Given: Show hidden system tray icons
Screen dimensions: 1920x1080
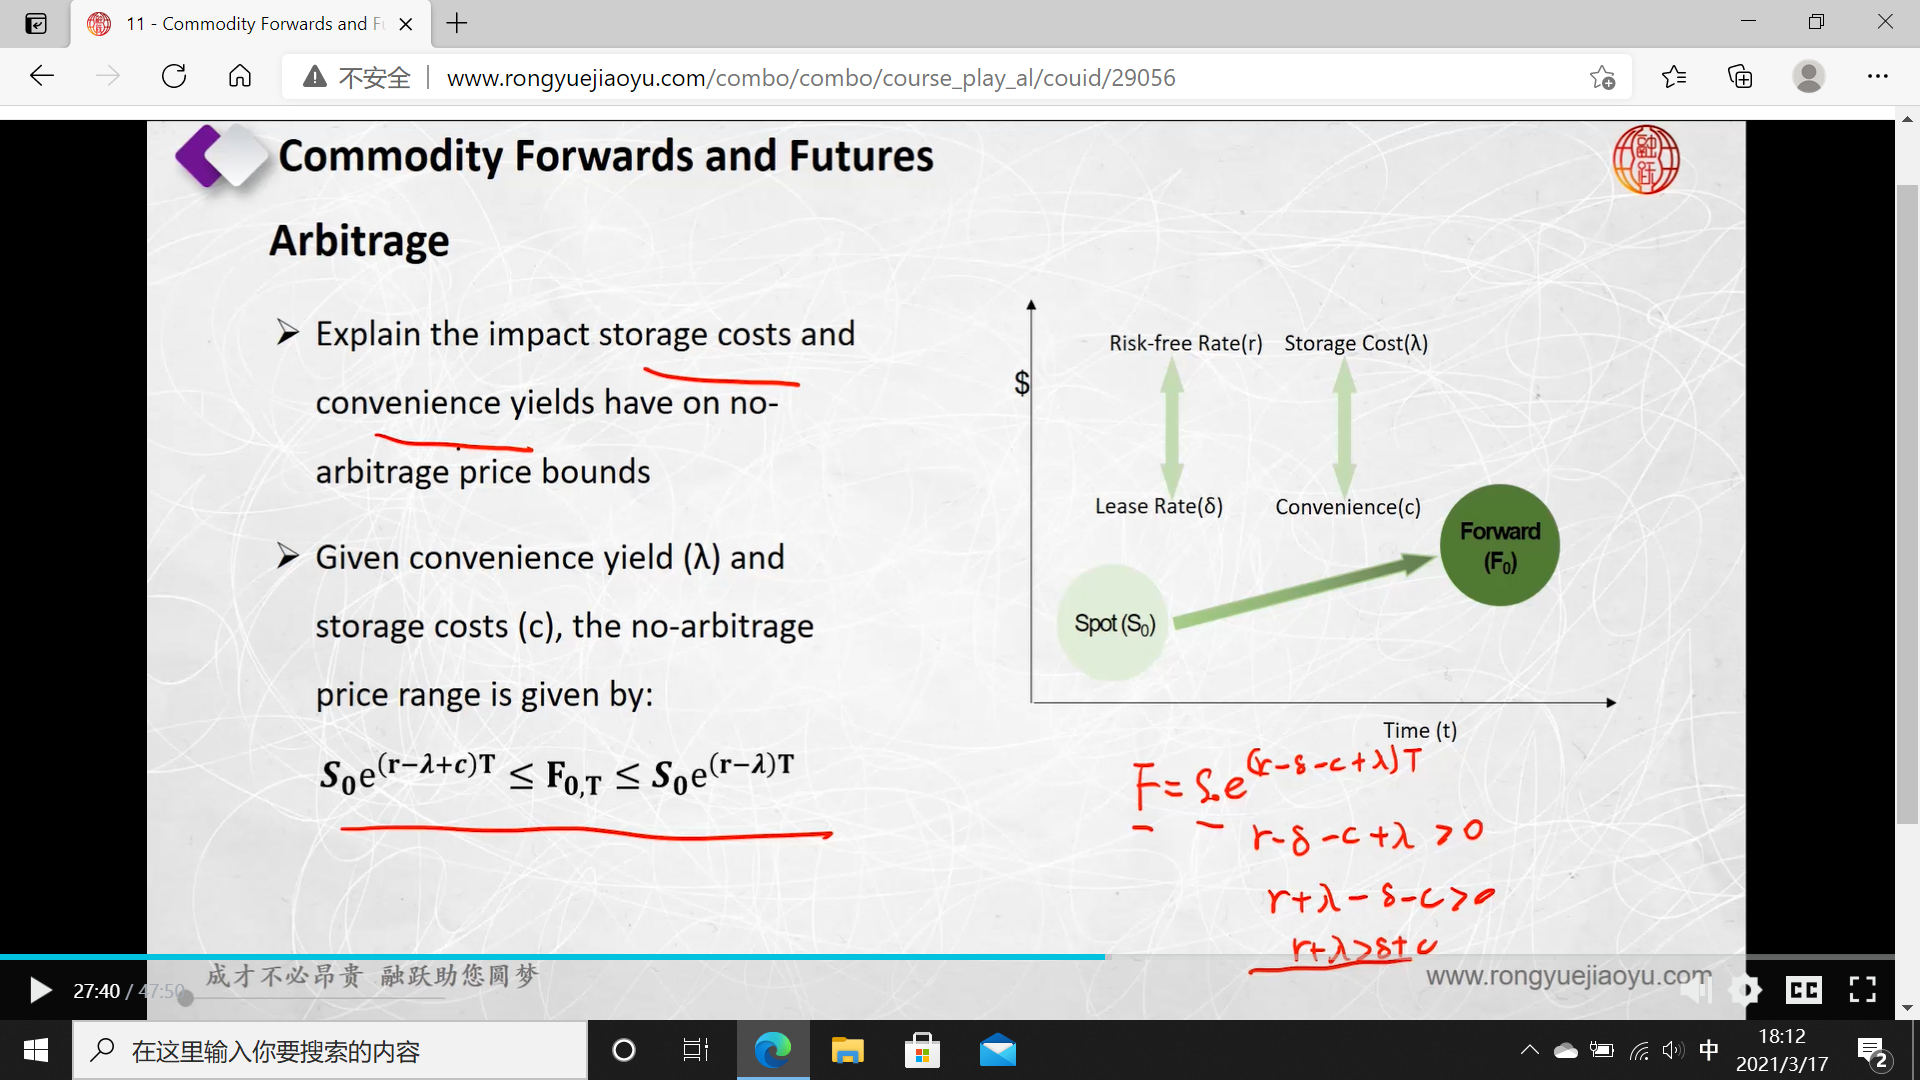Looking at the screenshot, I should (x=1529, y=1050).
